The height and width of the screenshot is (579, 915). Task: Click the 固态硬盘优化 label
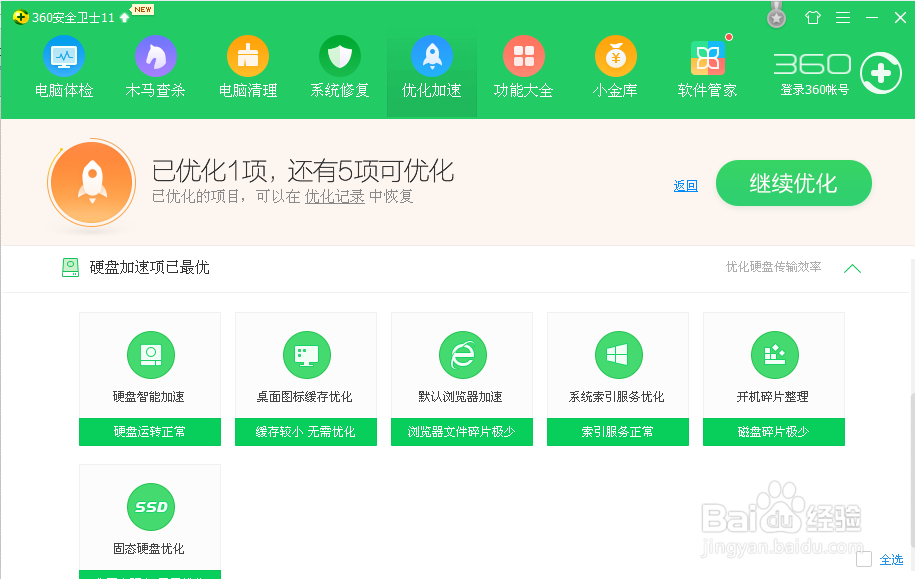tap(149, 549)
